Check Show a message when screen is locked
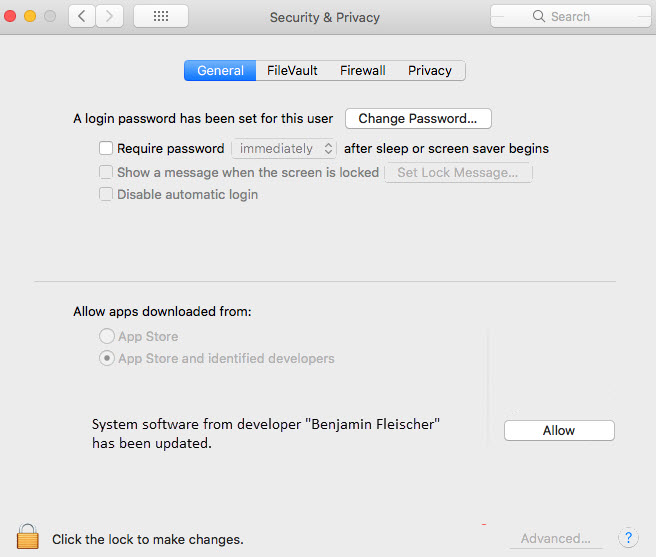656x557 pixels. pos(106,172)
